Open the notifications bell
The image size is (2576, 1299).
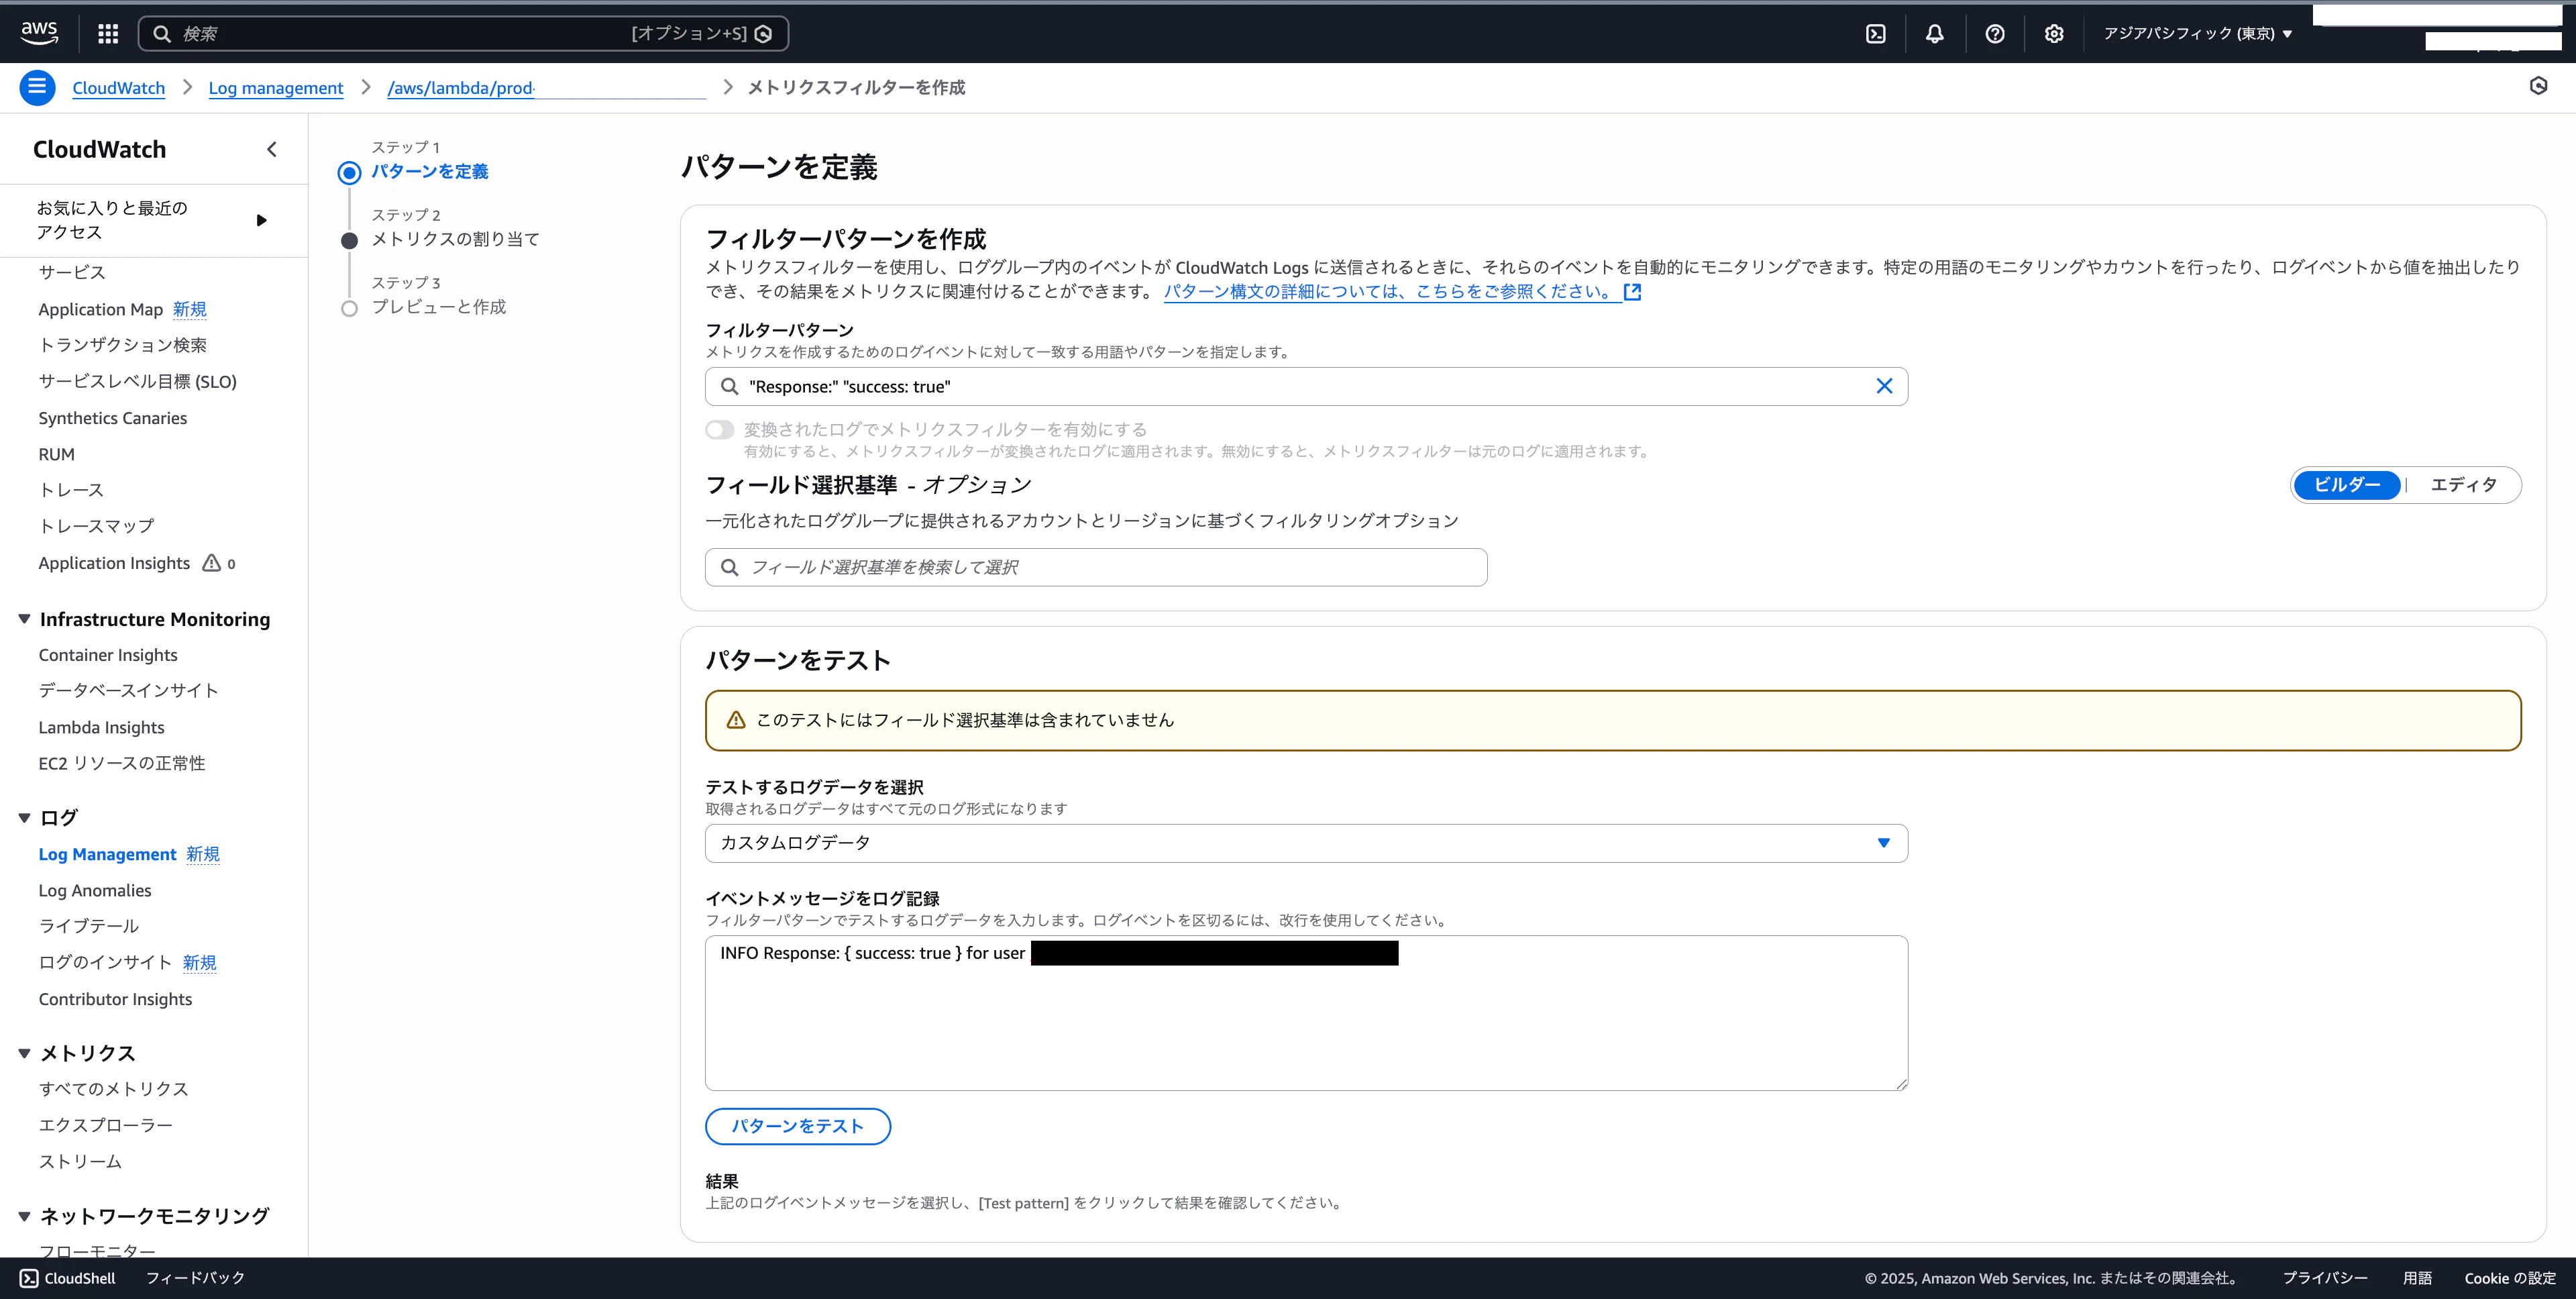tap(1935, 33)
